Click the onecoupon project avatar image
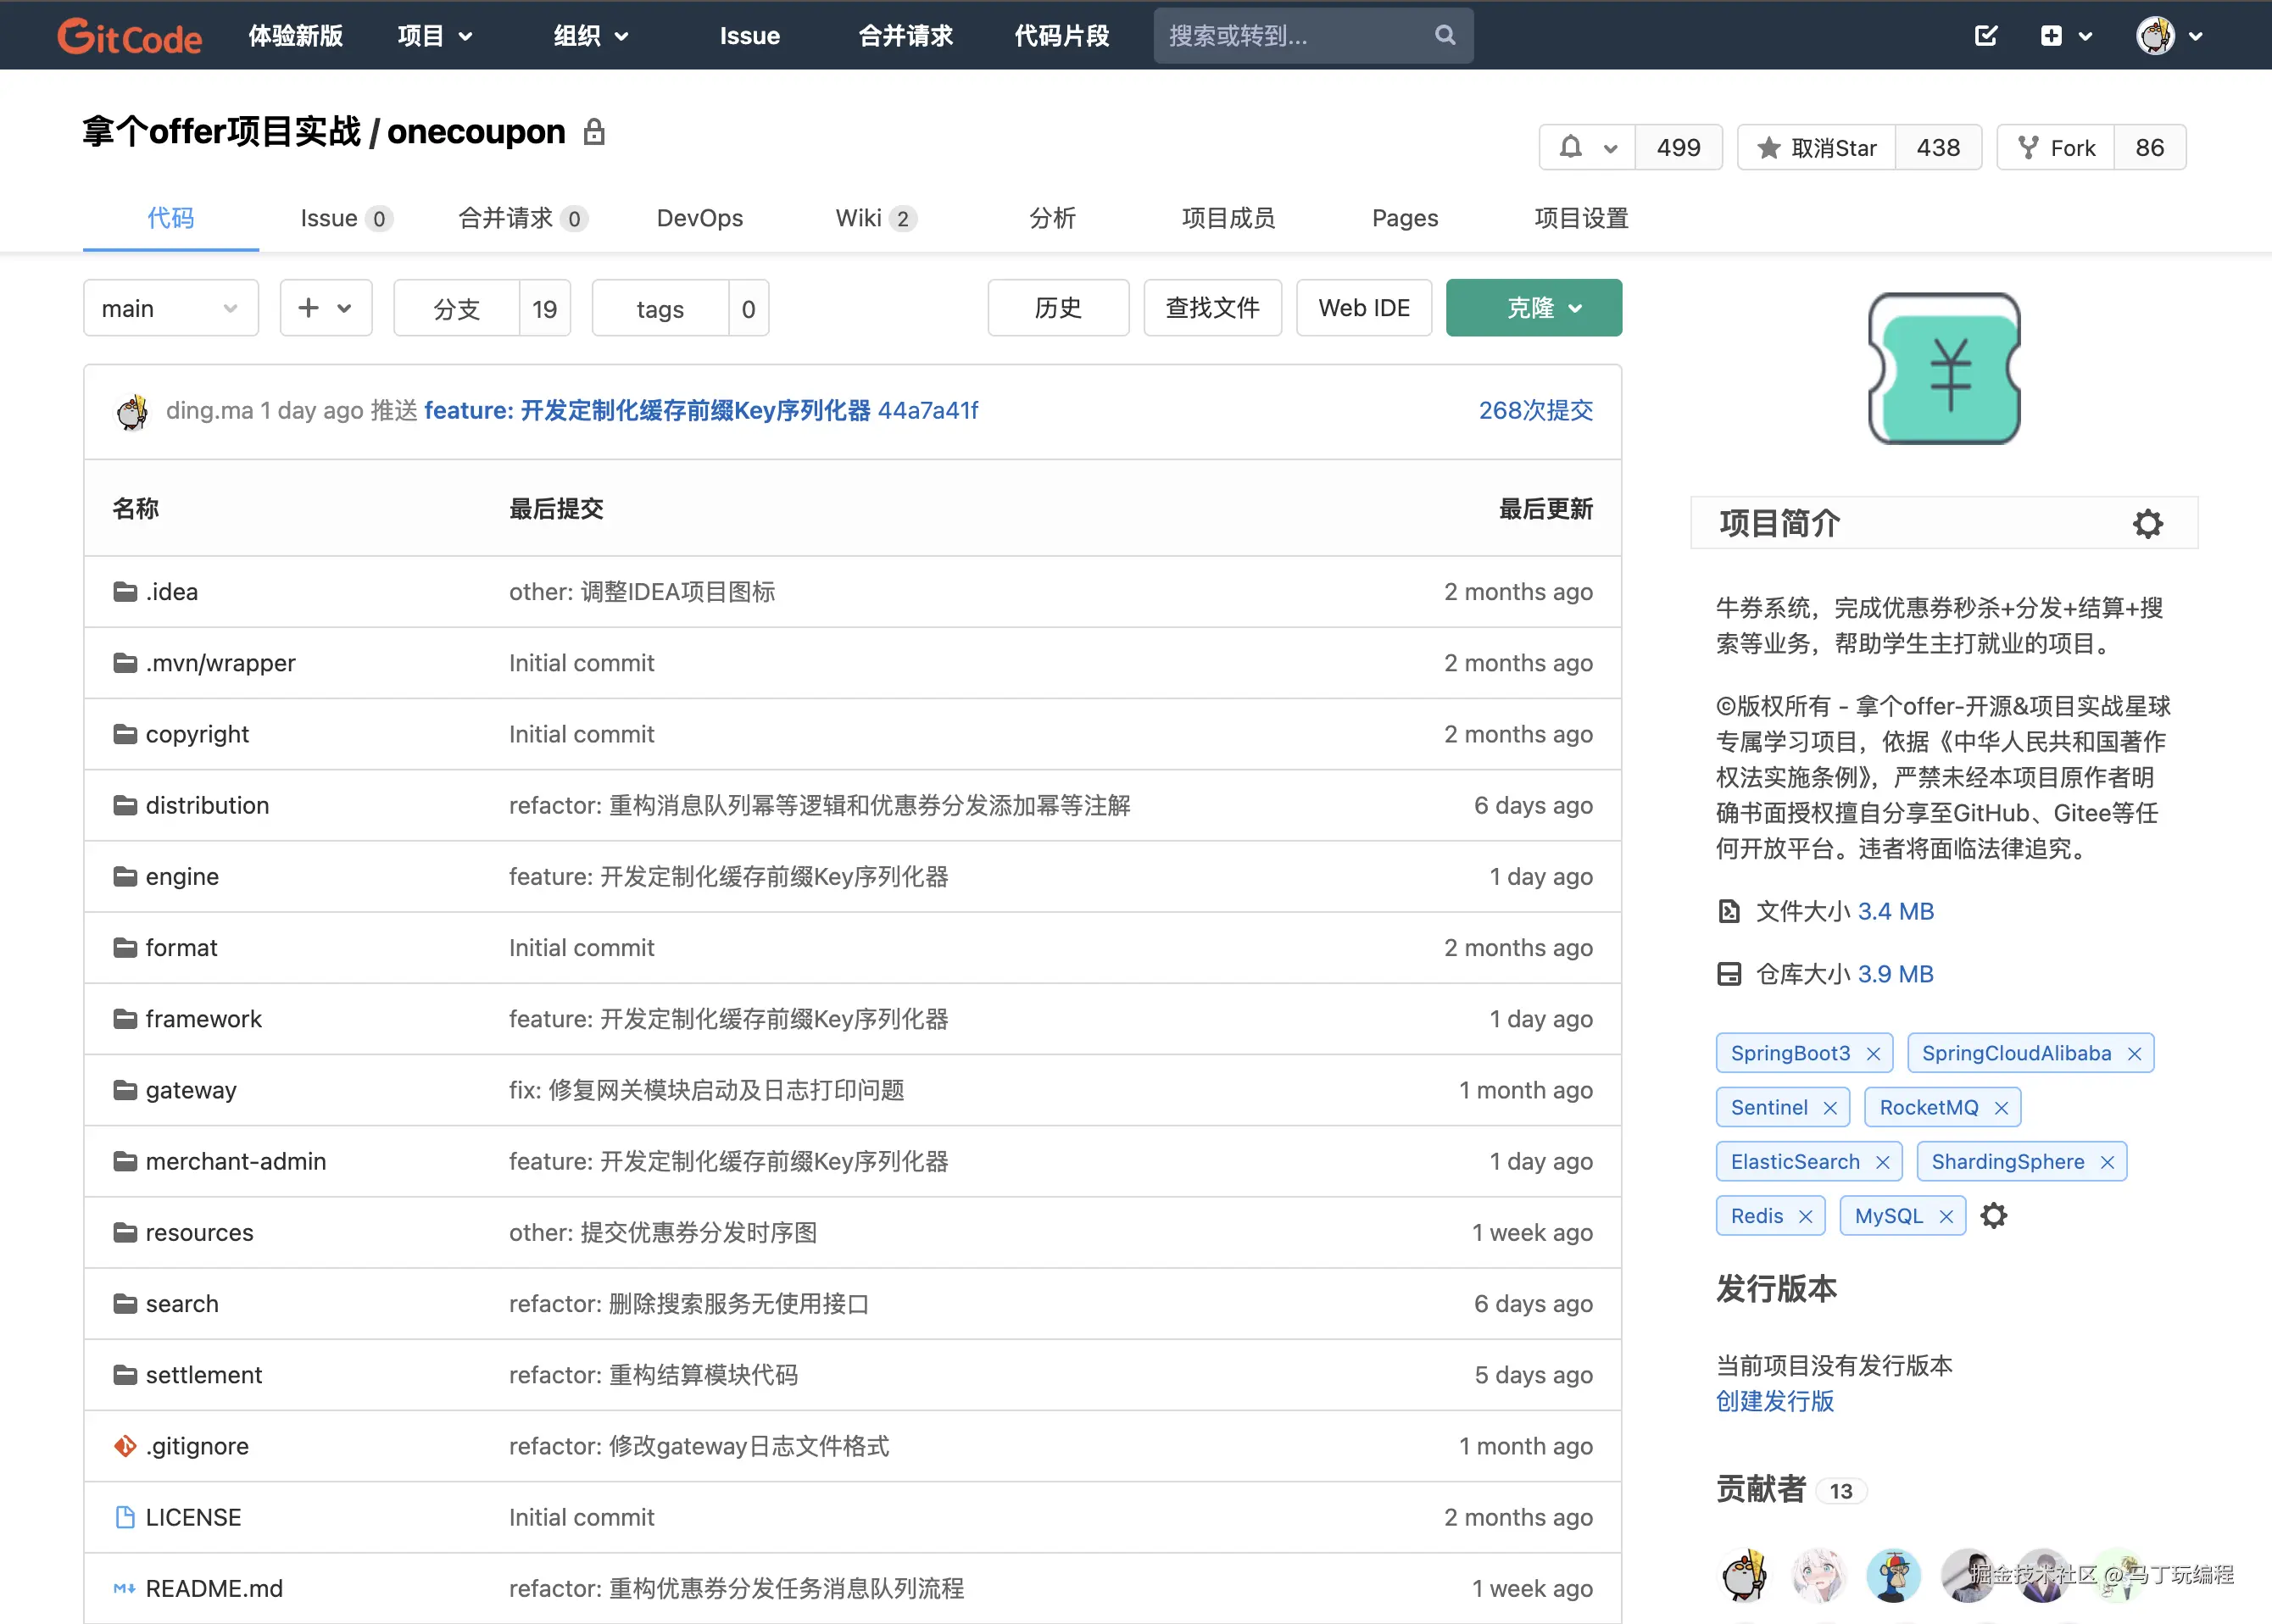The image size is (2272, 1624). 1943,368
